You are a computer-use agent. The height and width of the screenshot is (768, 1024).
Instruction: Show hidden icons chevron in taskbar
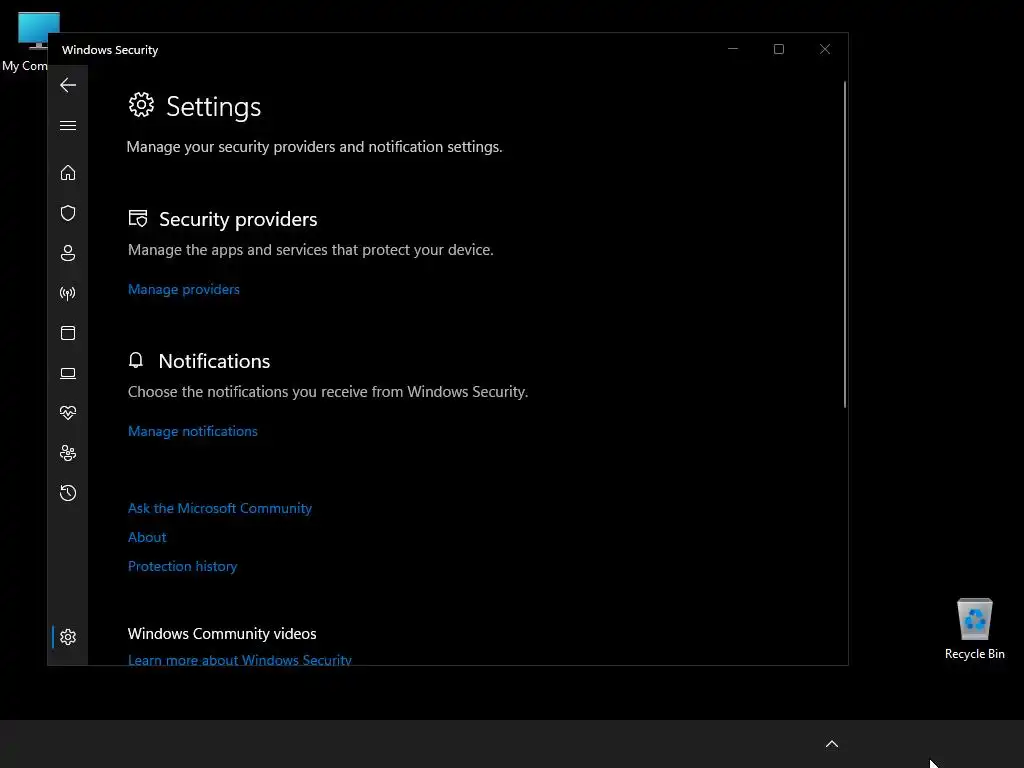pos(831,744)
